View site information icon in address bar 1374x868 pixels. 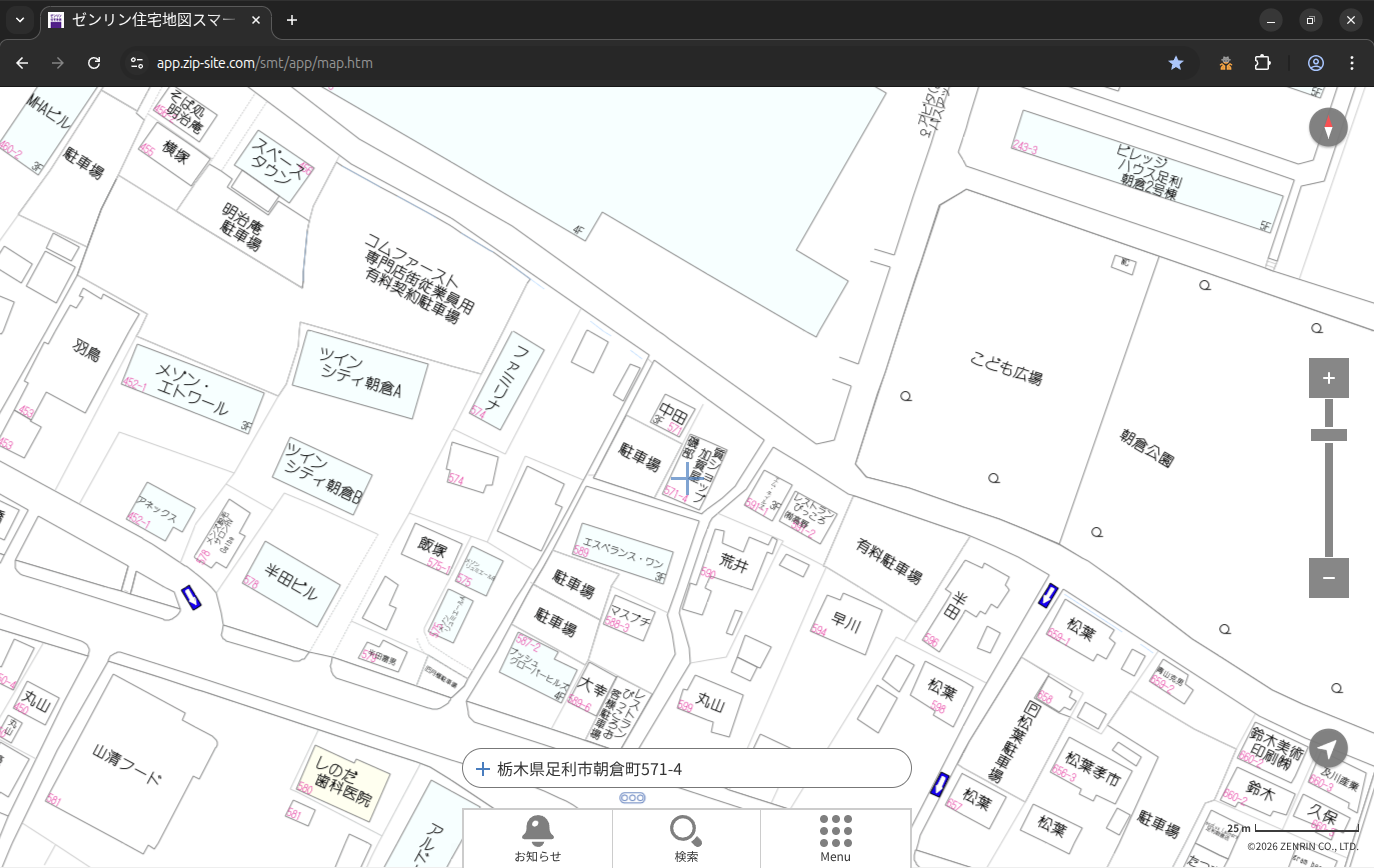[x=136, y=63]
